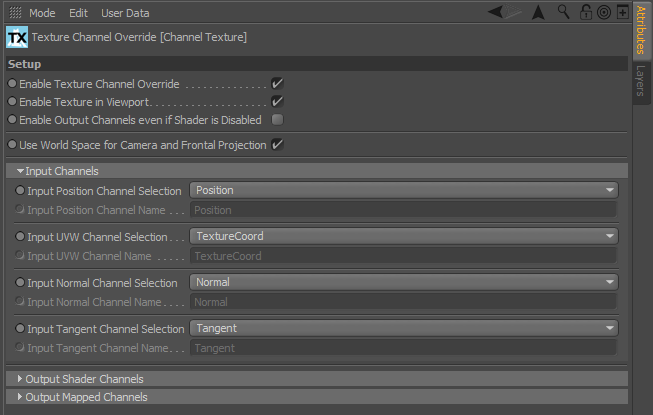
Task: Click the Use World Space for Camera label
Action: (x=142, y=145)
